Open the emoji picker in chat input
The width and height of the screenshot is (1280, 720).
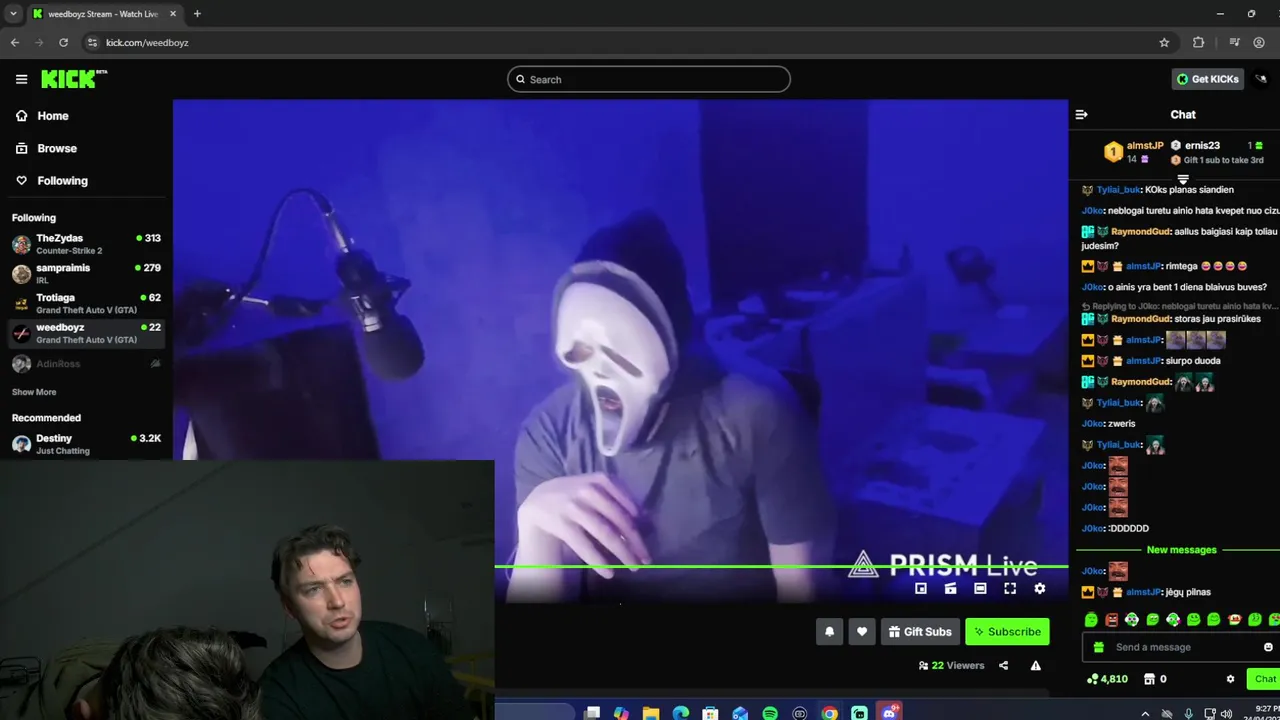point(1268,647)
